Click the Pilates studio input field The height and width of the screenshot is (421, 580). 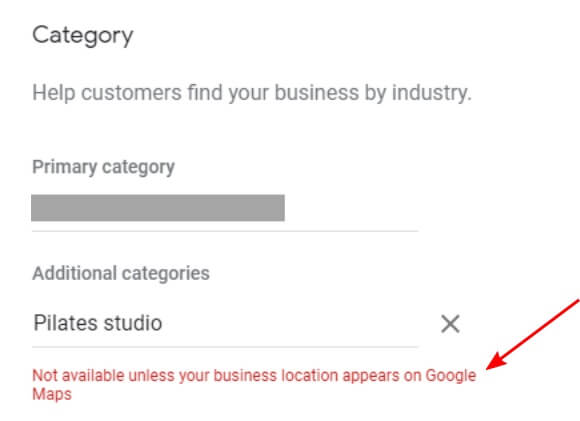[x=225, y=323]
